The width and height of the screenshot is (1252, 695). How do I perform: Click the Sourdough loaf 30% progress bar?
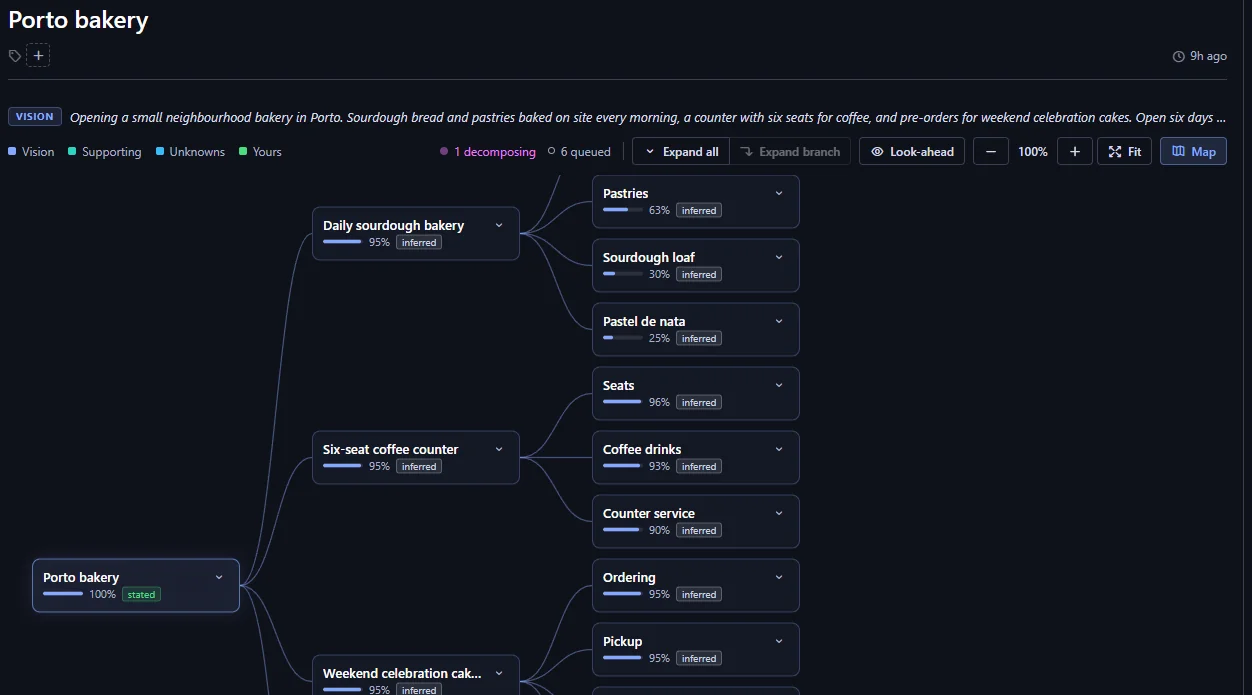tap(623, 274)
